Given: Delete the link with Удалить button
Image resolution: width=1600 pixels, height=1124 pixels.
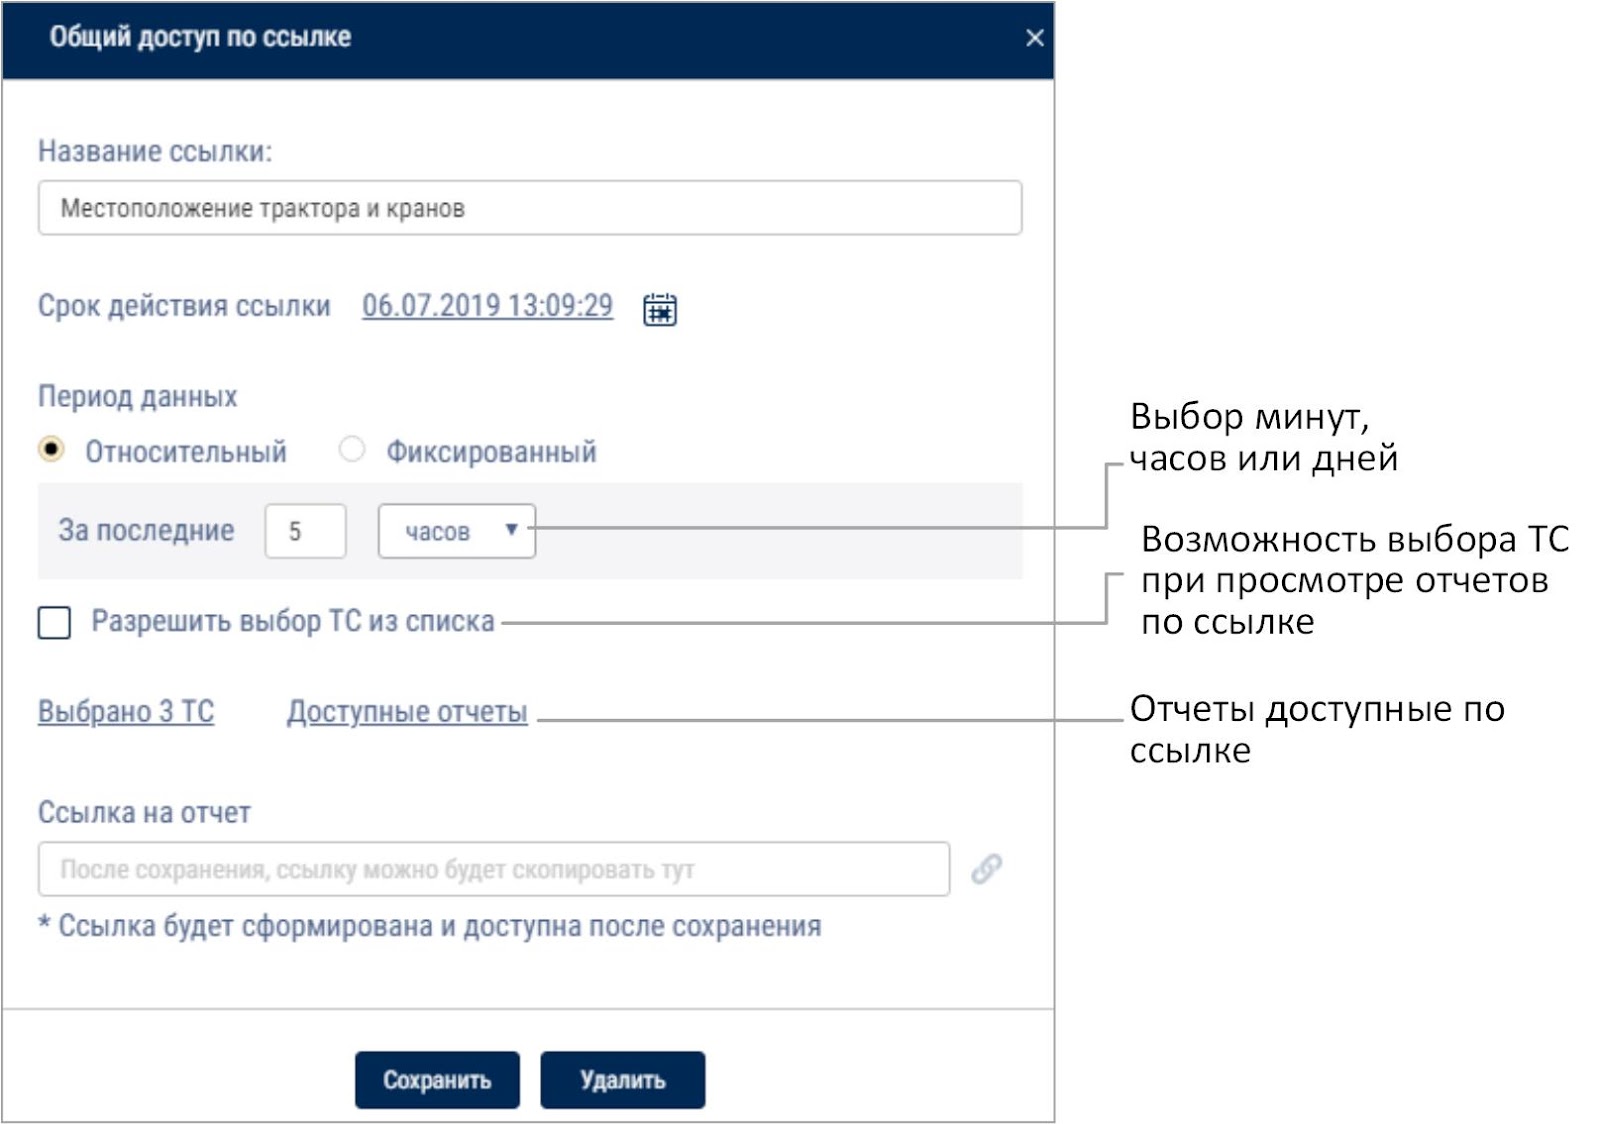Looking at the screenshot, I should click(x=622, y=1080).
